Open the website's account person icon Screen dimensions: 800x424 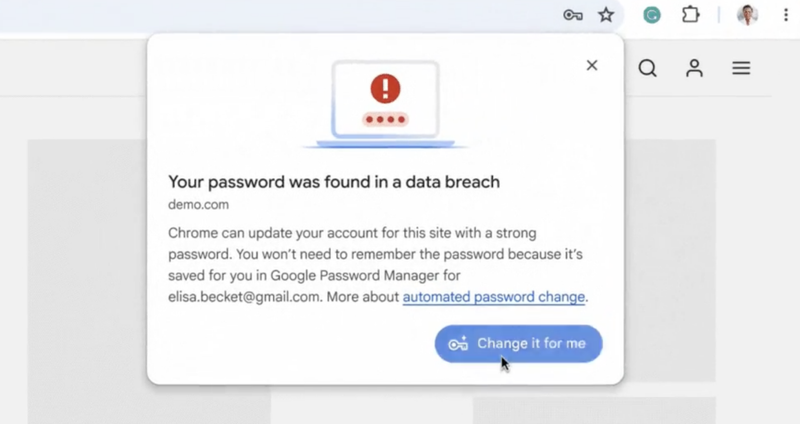[694, 69]
